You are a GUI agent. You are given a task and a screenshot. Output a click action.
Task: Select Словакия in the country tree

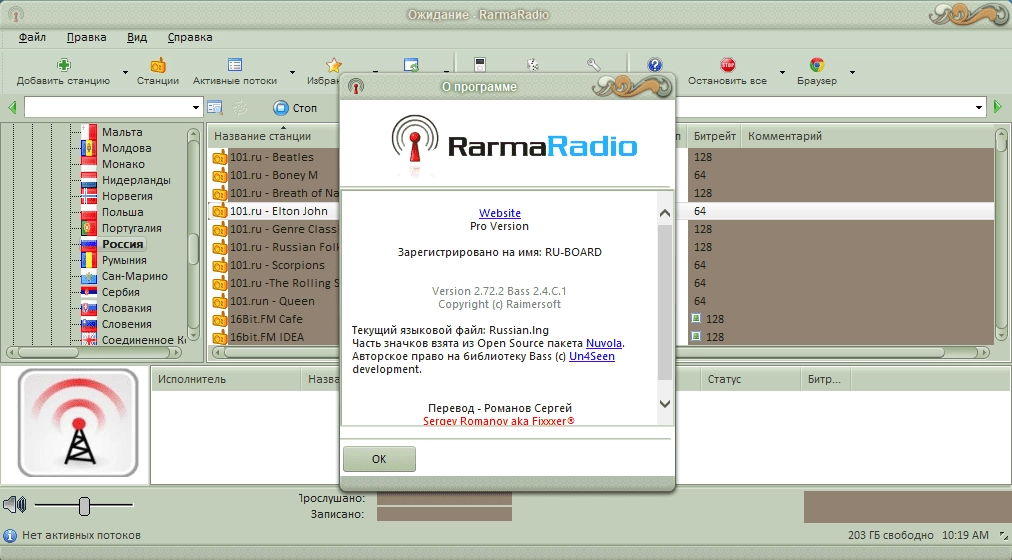[126, 308]
